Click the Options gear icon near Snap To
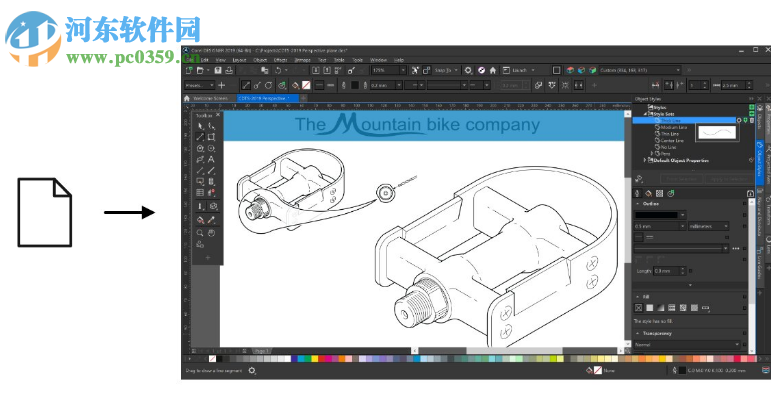Viewport: 771px width, 407px height. [468, 70]
